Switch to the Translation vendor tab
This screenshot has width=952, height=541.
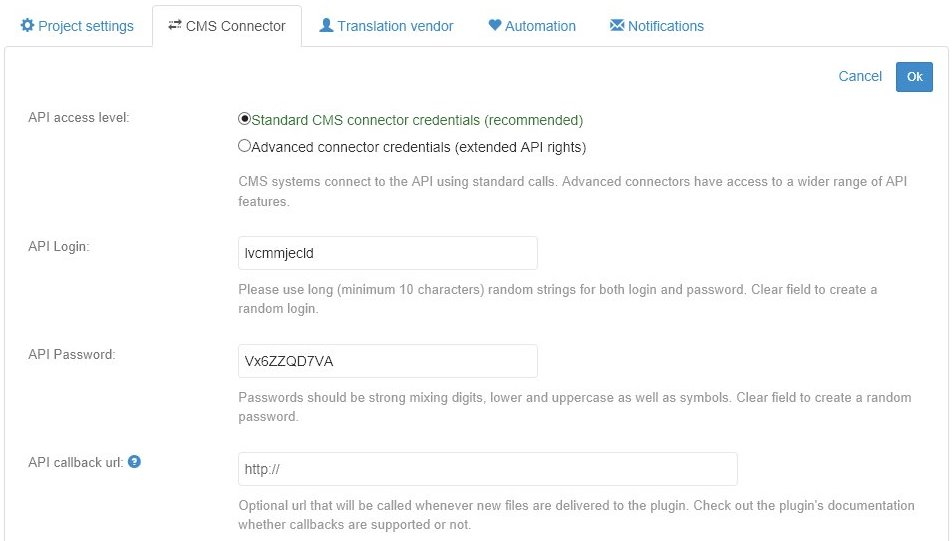tap(395, 26)
